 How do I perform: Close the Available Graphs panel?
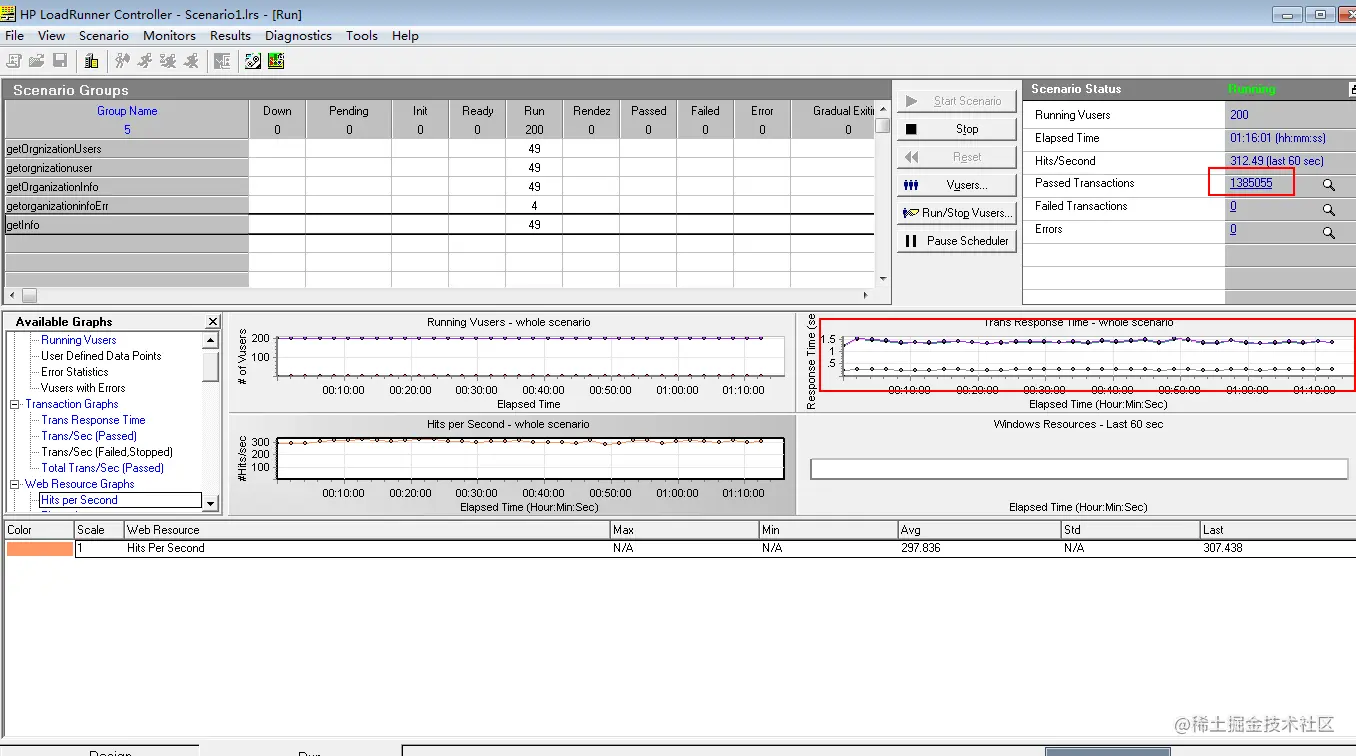[213, 321]
